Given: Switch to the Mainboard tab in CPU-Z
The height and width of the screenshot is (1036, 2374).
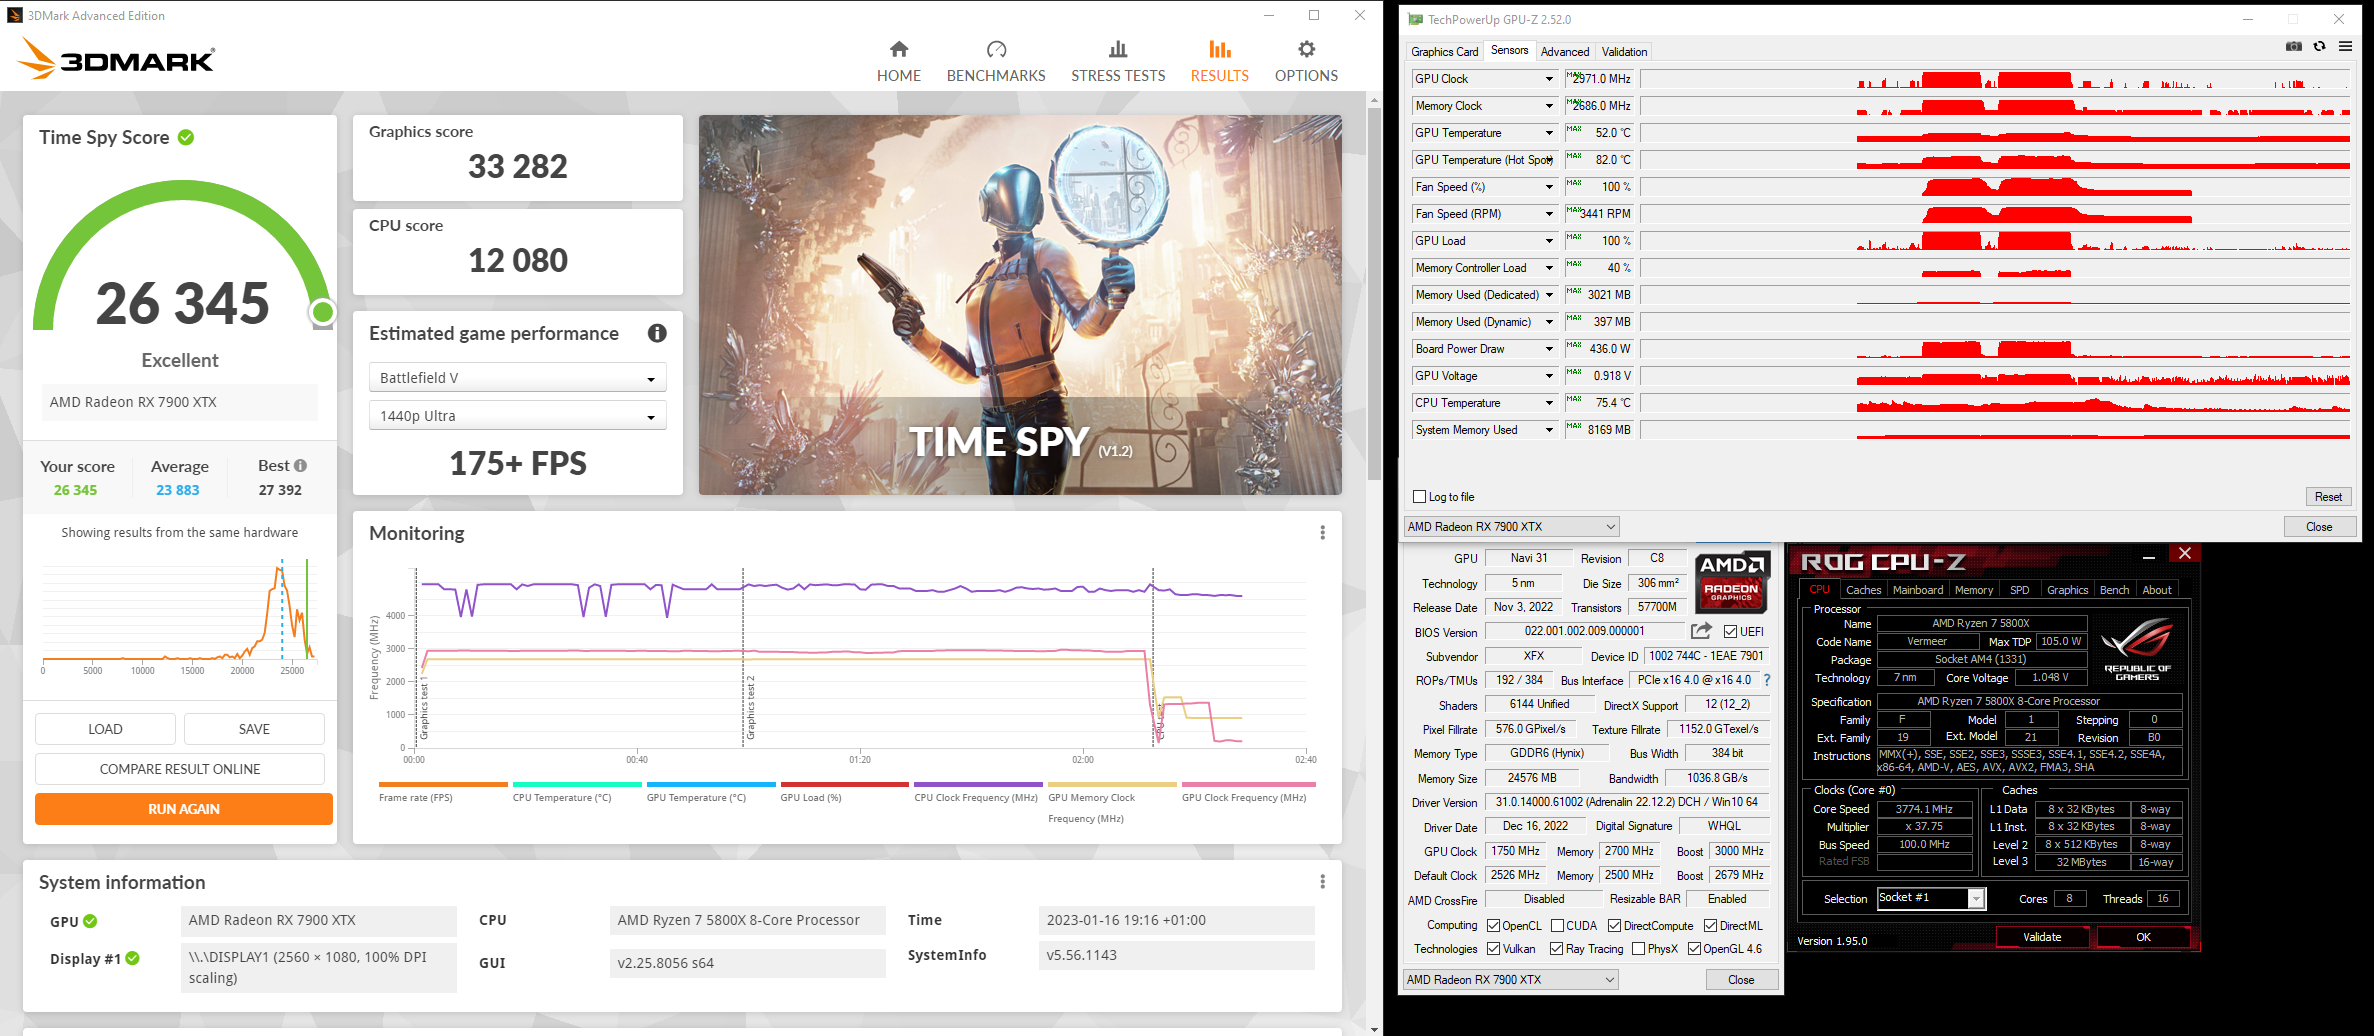Looking at the screenshot, I should tap(1918, 590).
